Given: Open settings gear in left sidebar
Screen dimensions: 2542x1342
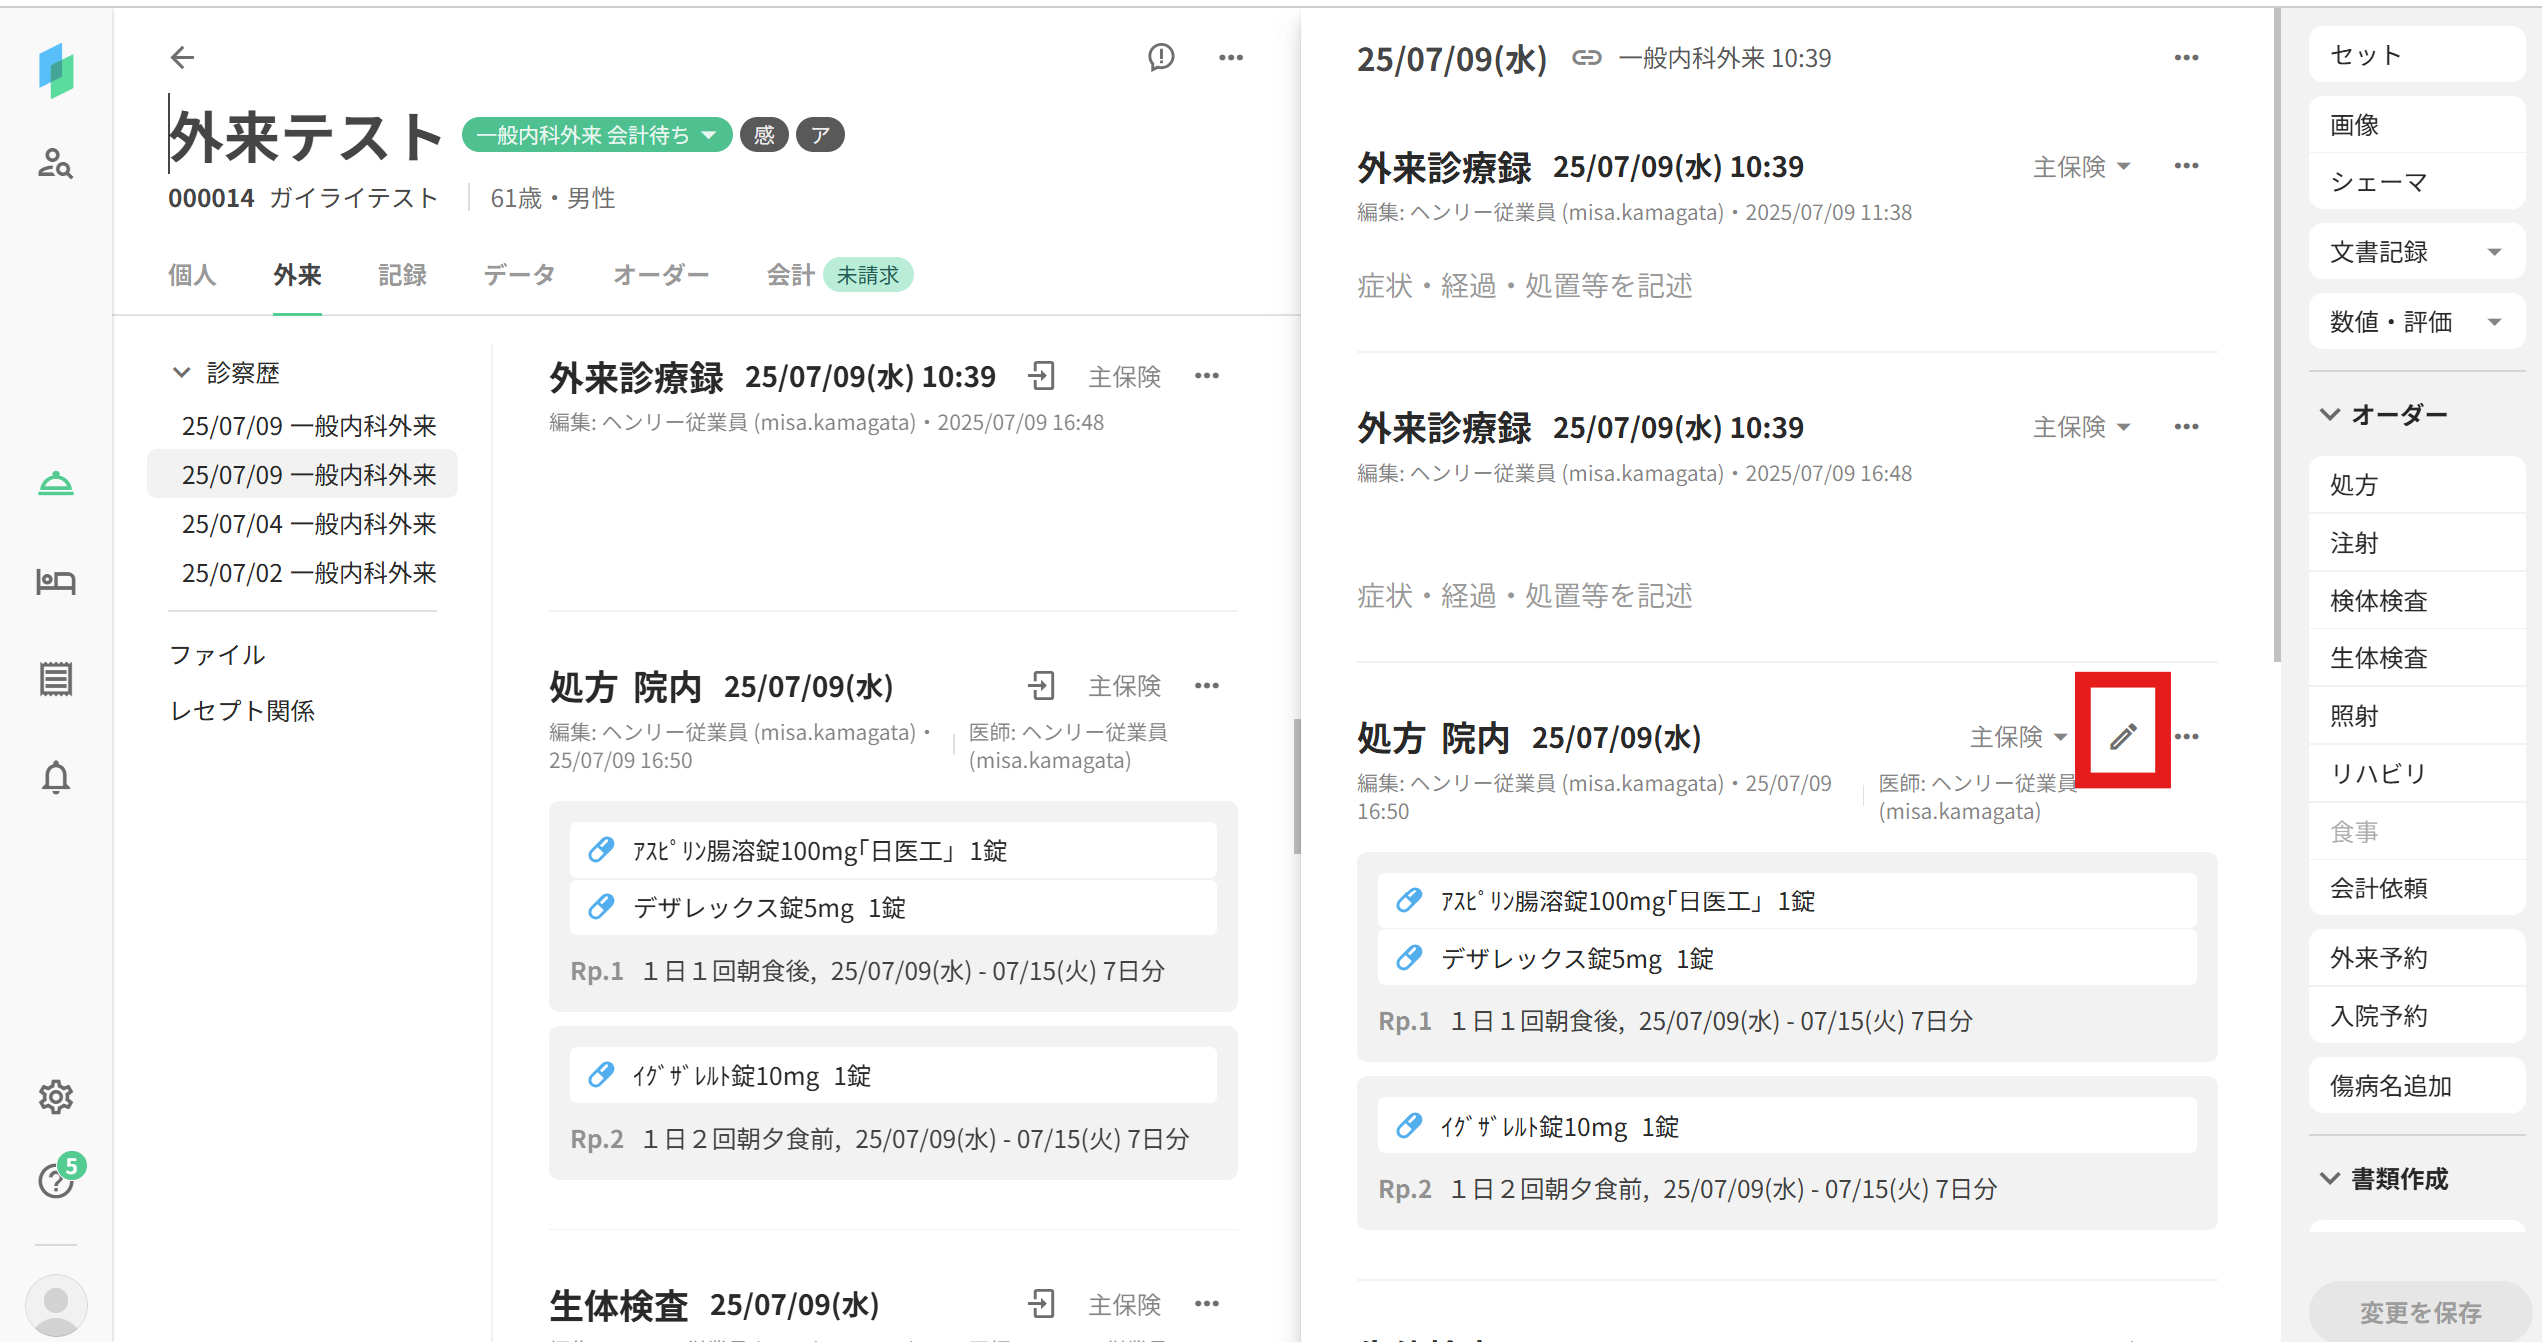Looking at the screenshot, I should (56, 1097).
